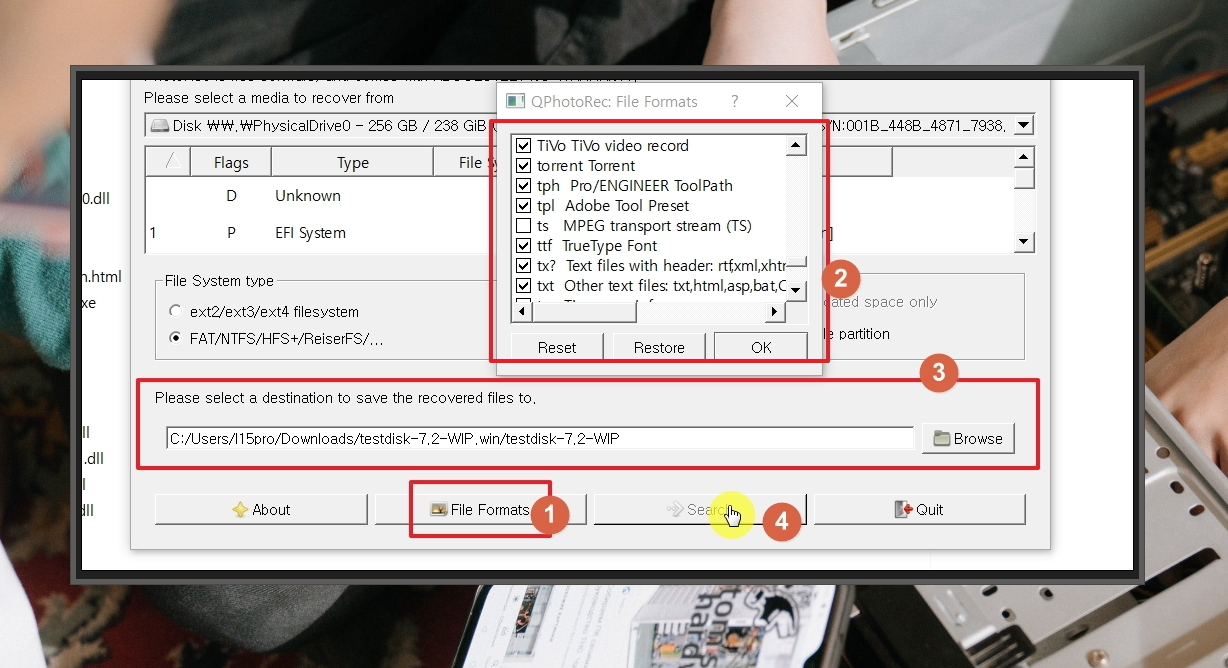Image resolution: width=1228 pixels, height=668 pixels.
Task: Click the destination path input field
Action: point(540,438)
